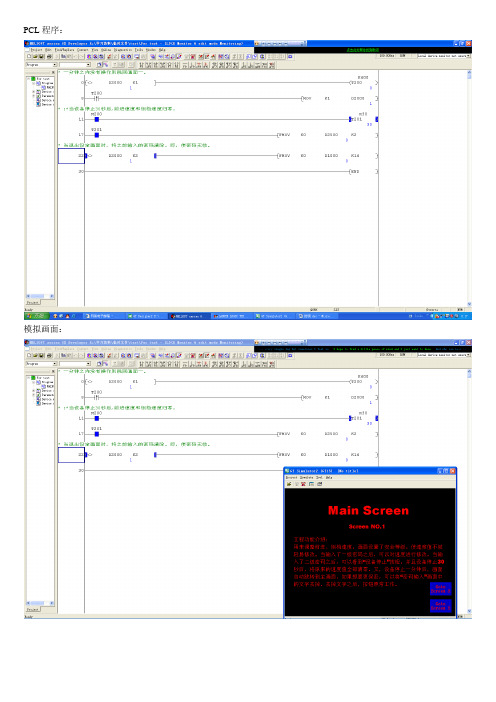Open the Project menu in GT Simulator window
Viewport: 496px width, 702px height.
pos(291,478)
